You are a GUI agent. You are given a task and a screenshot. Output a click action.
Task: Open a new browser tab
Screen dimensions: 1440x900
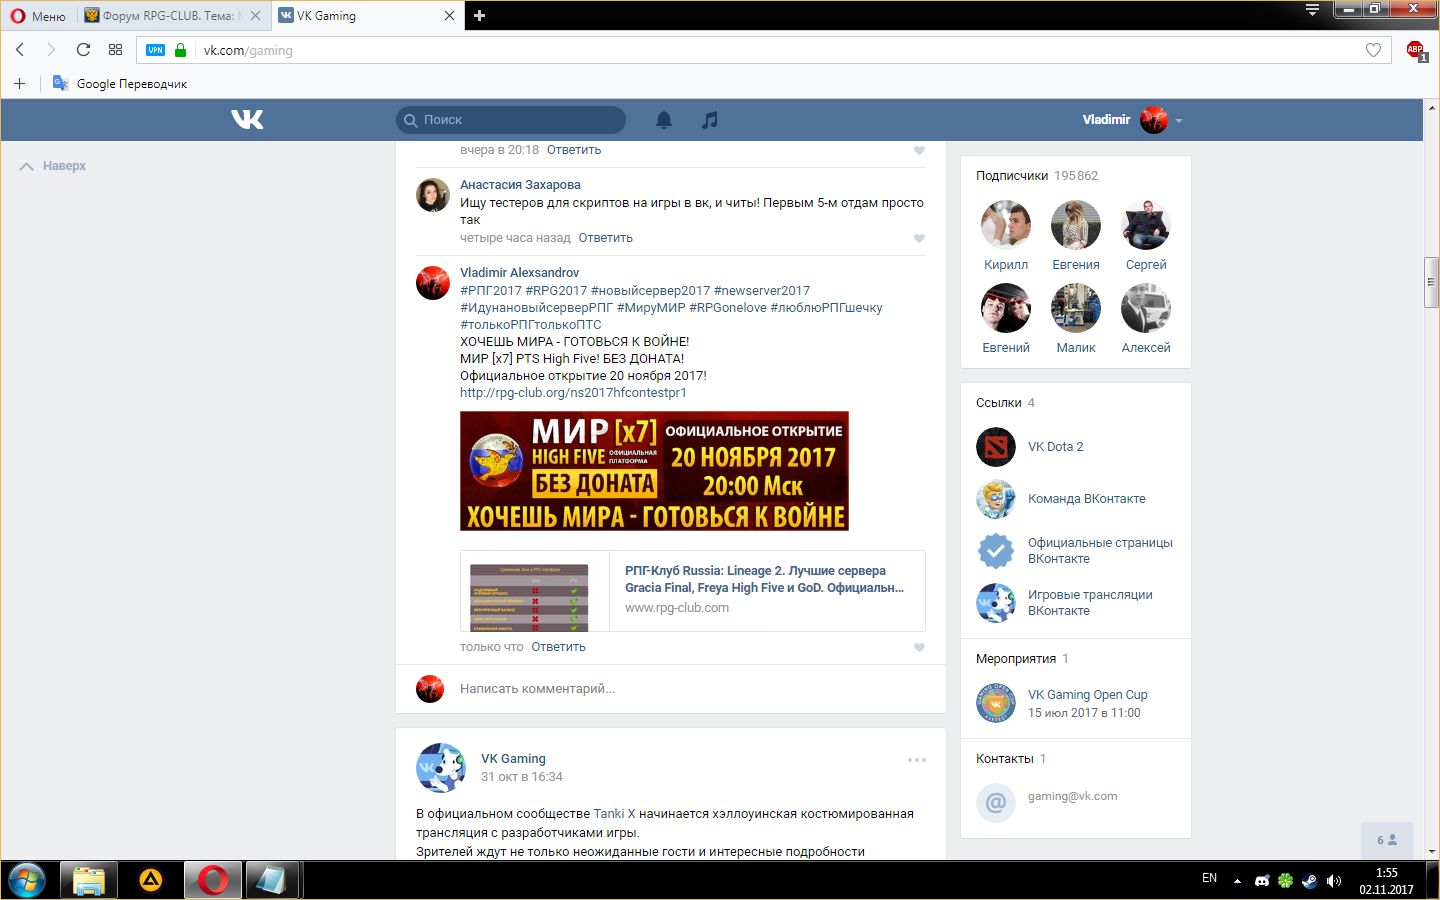click(x=479, y=16)
